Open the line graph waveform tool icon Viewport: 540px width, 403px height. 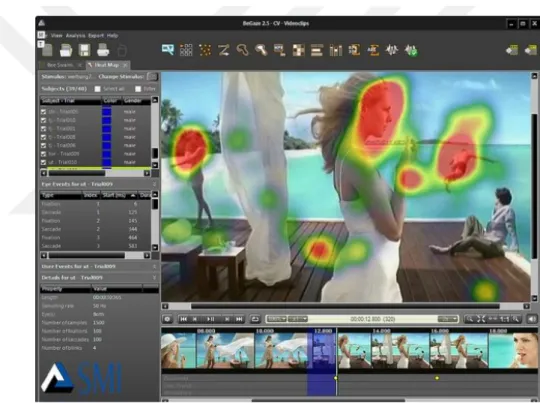(x=392, y=50)
